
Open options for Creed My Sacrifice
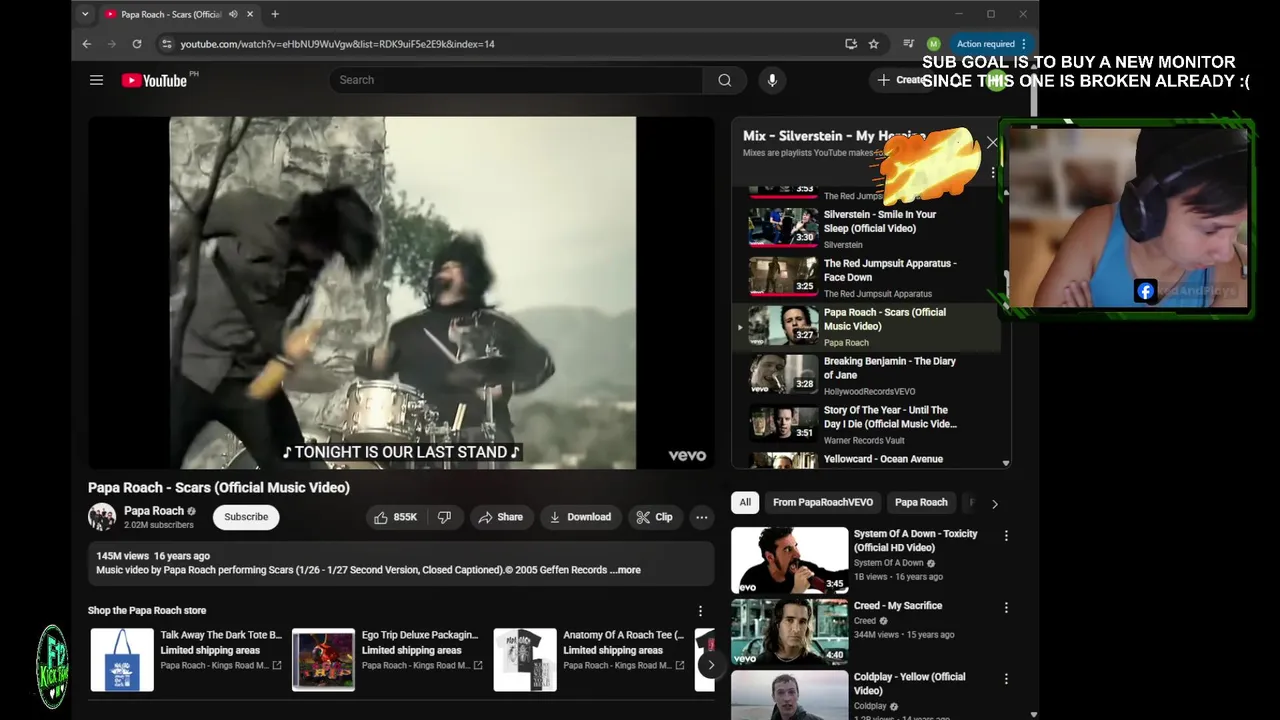[1006, 608]
